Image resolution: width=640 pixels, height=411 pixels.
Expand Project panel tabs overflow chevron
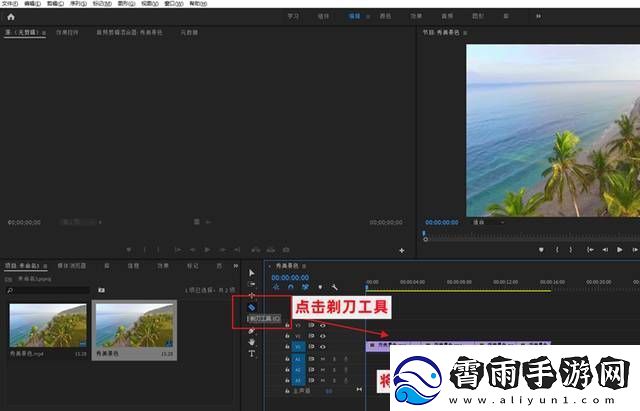(x=236, y=266)
